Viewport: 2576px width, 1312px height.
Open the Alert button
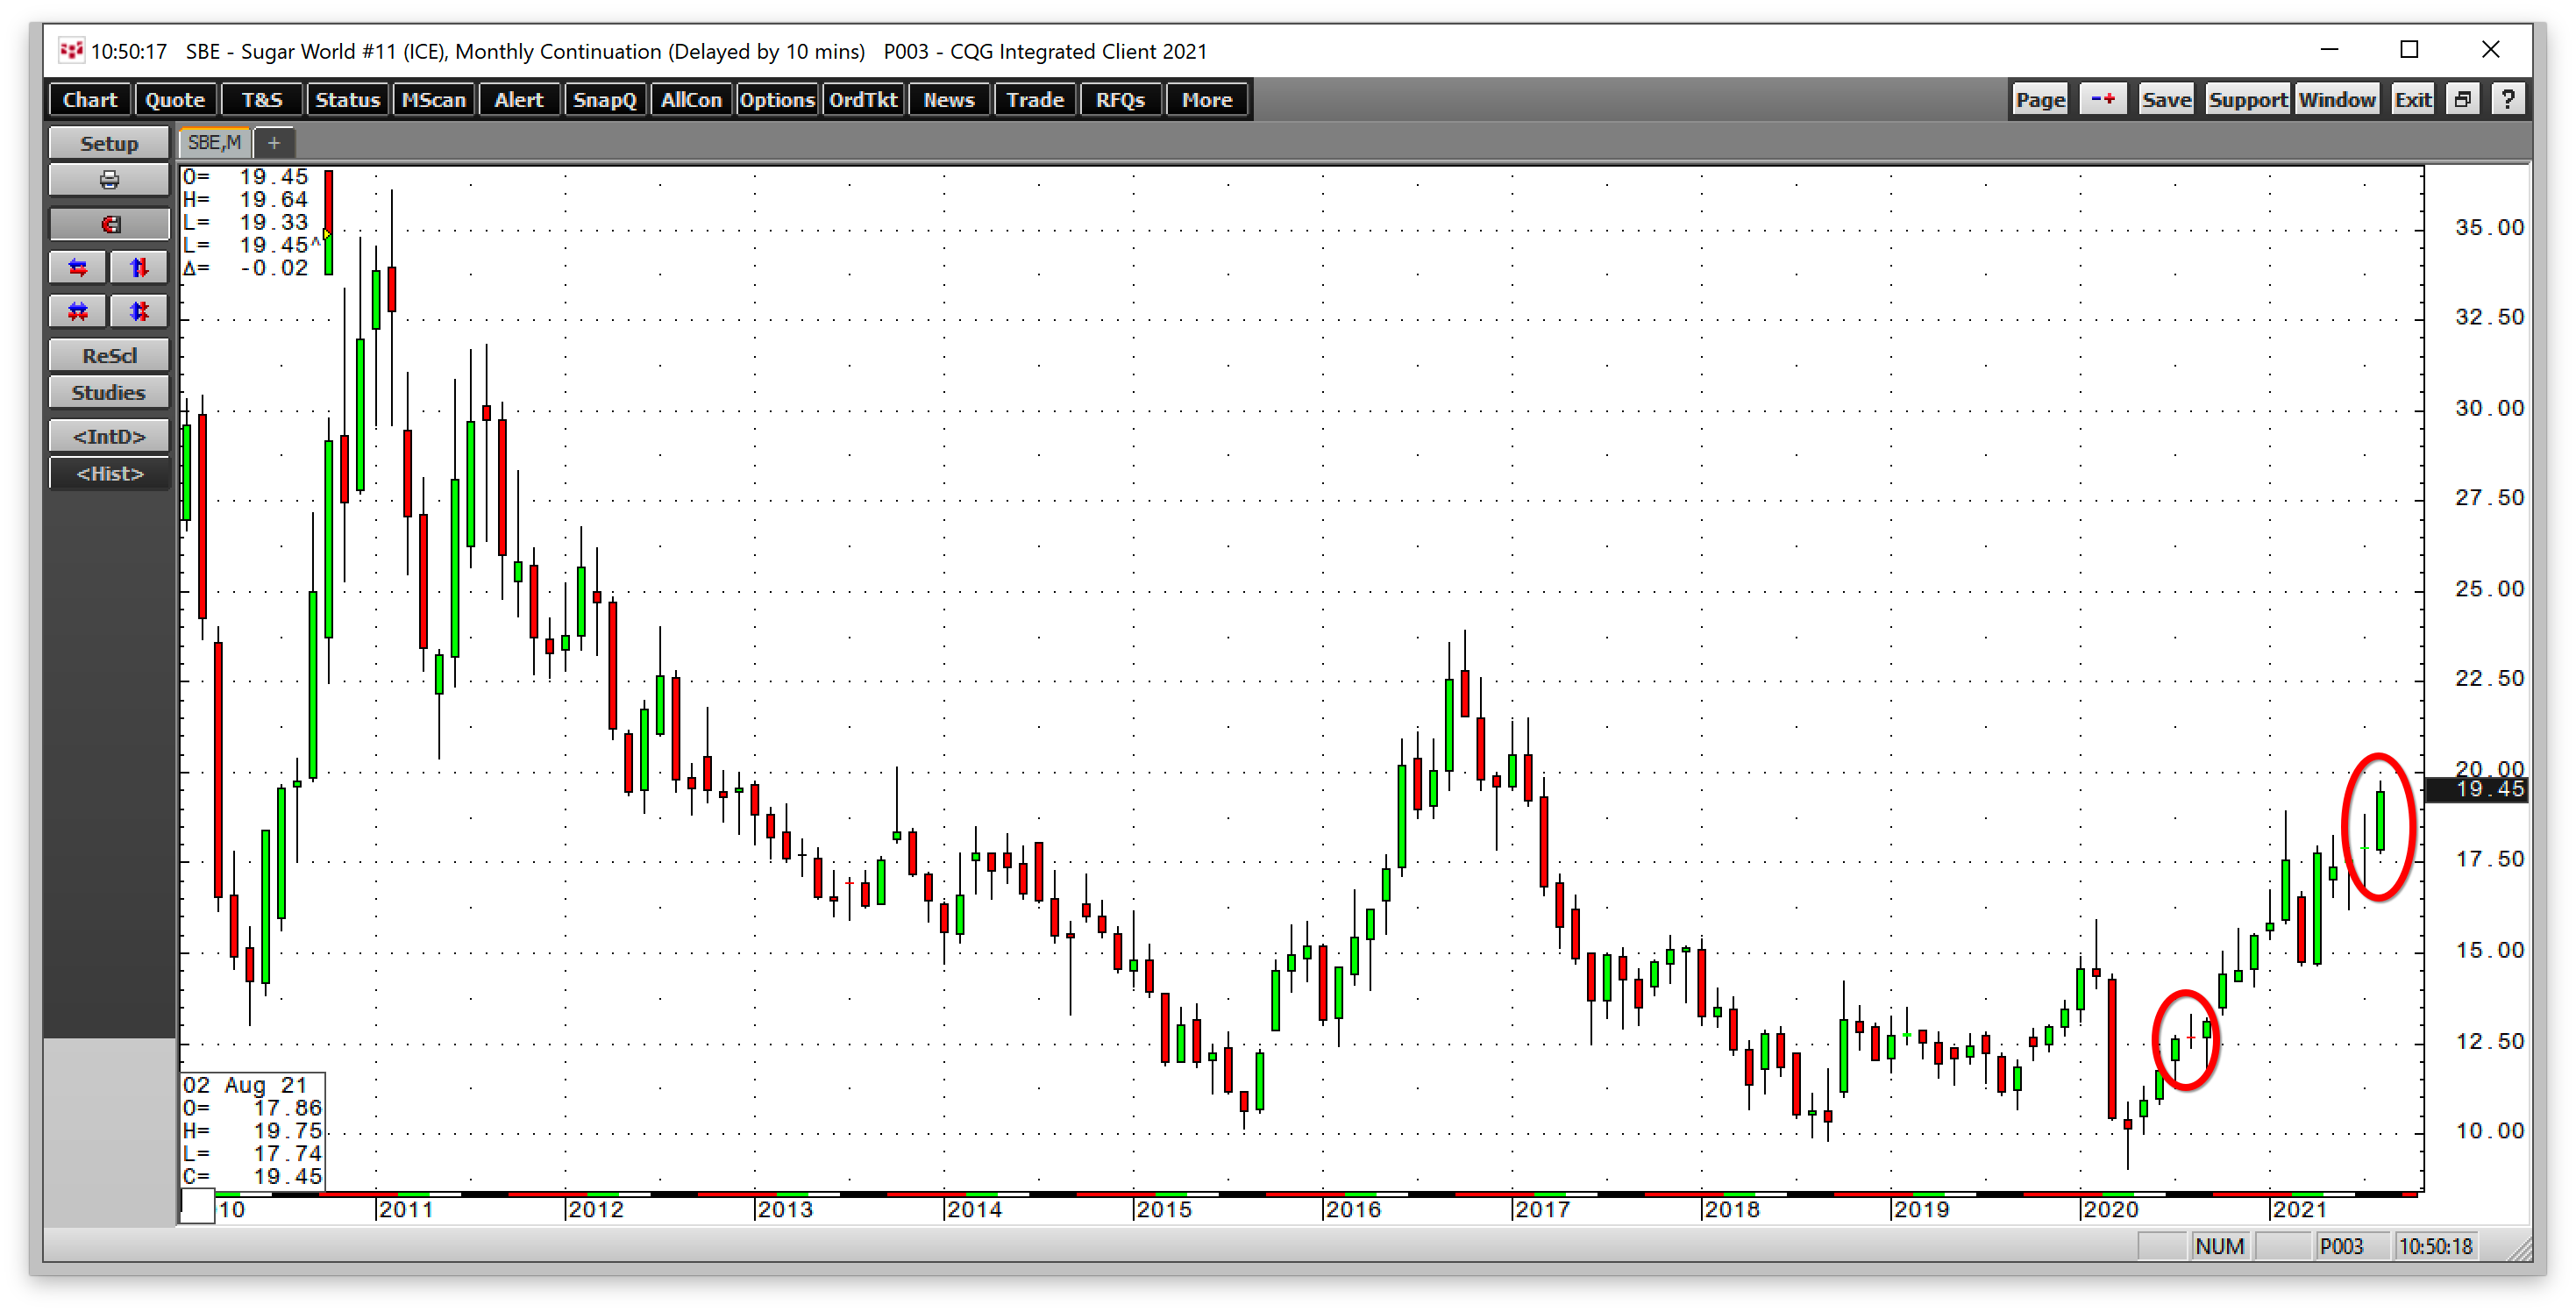pyautogui.click(x=519, y=100)
